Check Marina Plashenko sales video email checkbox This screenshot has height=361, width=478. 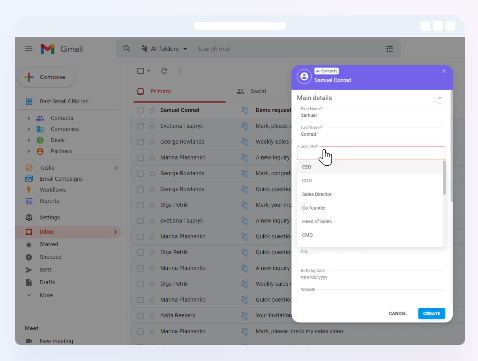tap(140, 331)
